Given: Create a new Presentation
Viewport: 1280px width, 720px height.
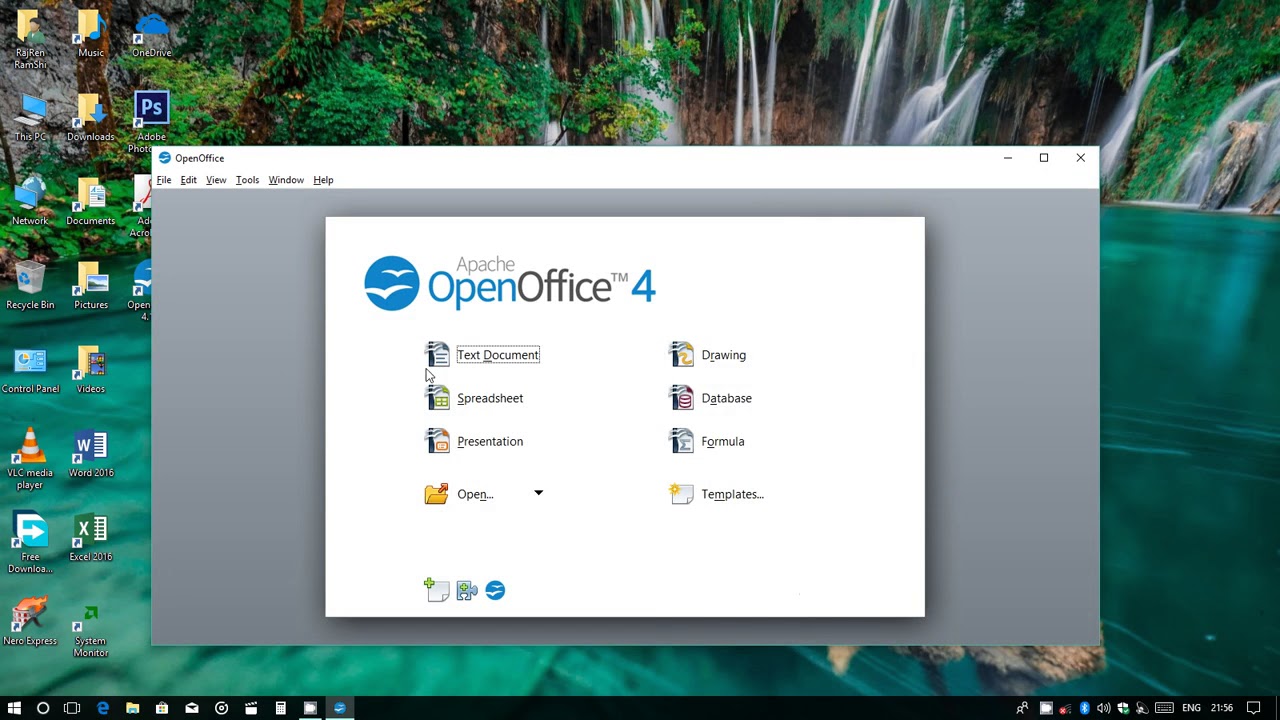Looking at the screenshot, I should (x=474, y=441).
